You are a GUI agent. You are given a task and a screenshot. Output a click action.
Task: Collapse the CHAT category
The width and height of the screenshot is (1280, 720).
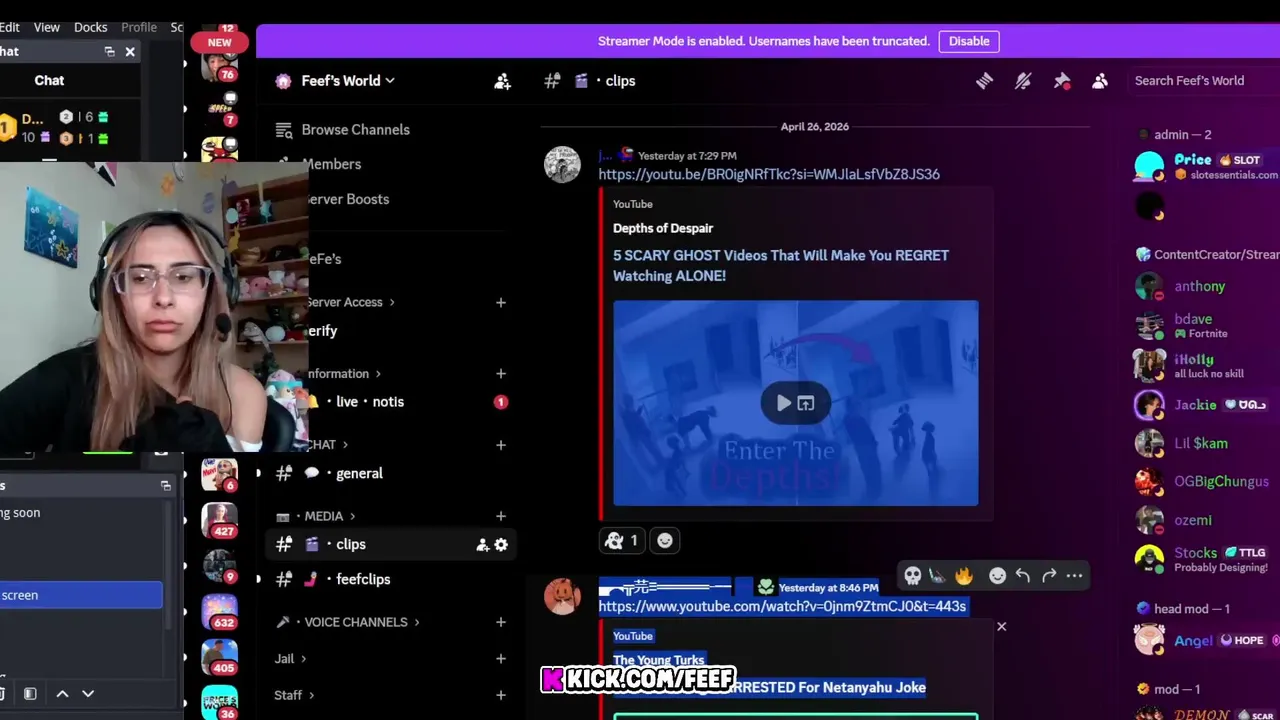pos(327,445)
